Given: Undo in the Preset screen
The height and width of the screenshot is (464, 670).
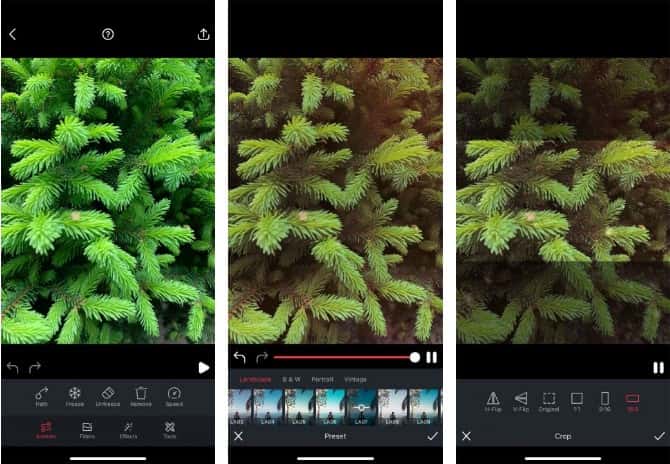Looking at the screenshot, I should coord(239,357).
